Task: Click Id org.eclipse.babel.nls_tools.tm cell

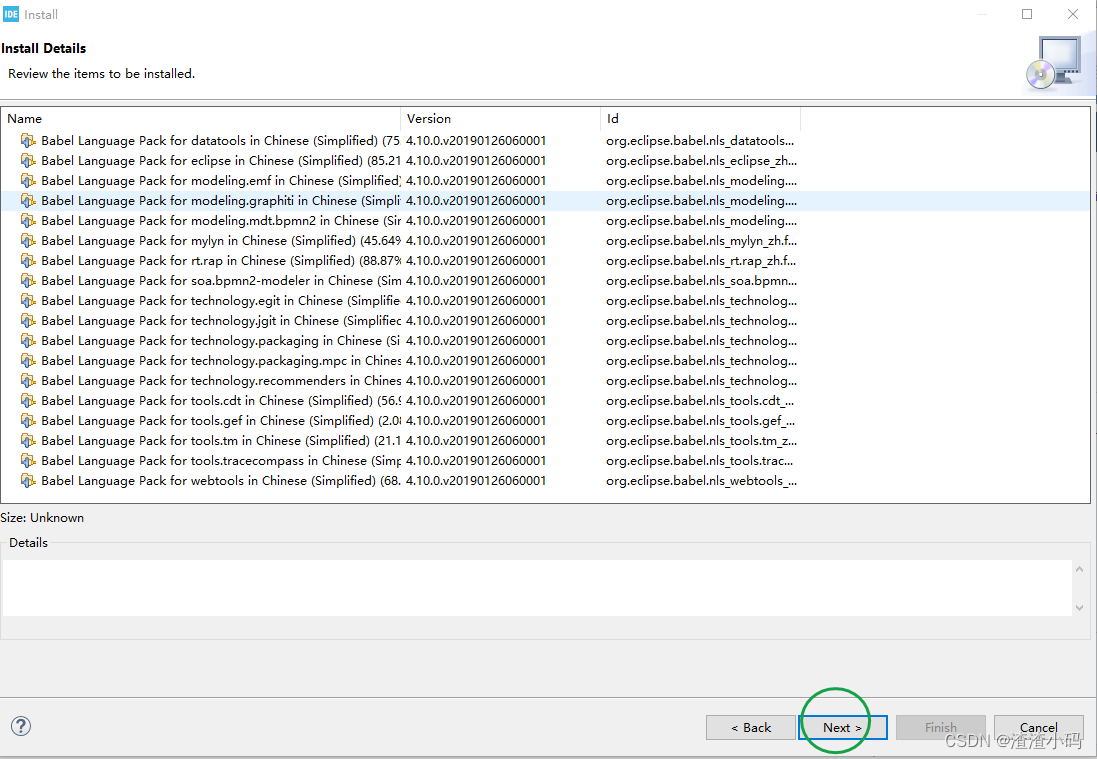Action: 701,441
